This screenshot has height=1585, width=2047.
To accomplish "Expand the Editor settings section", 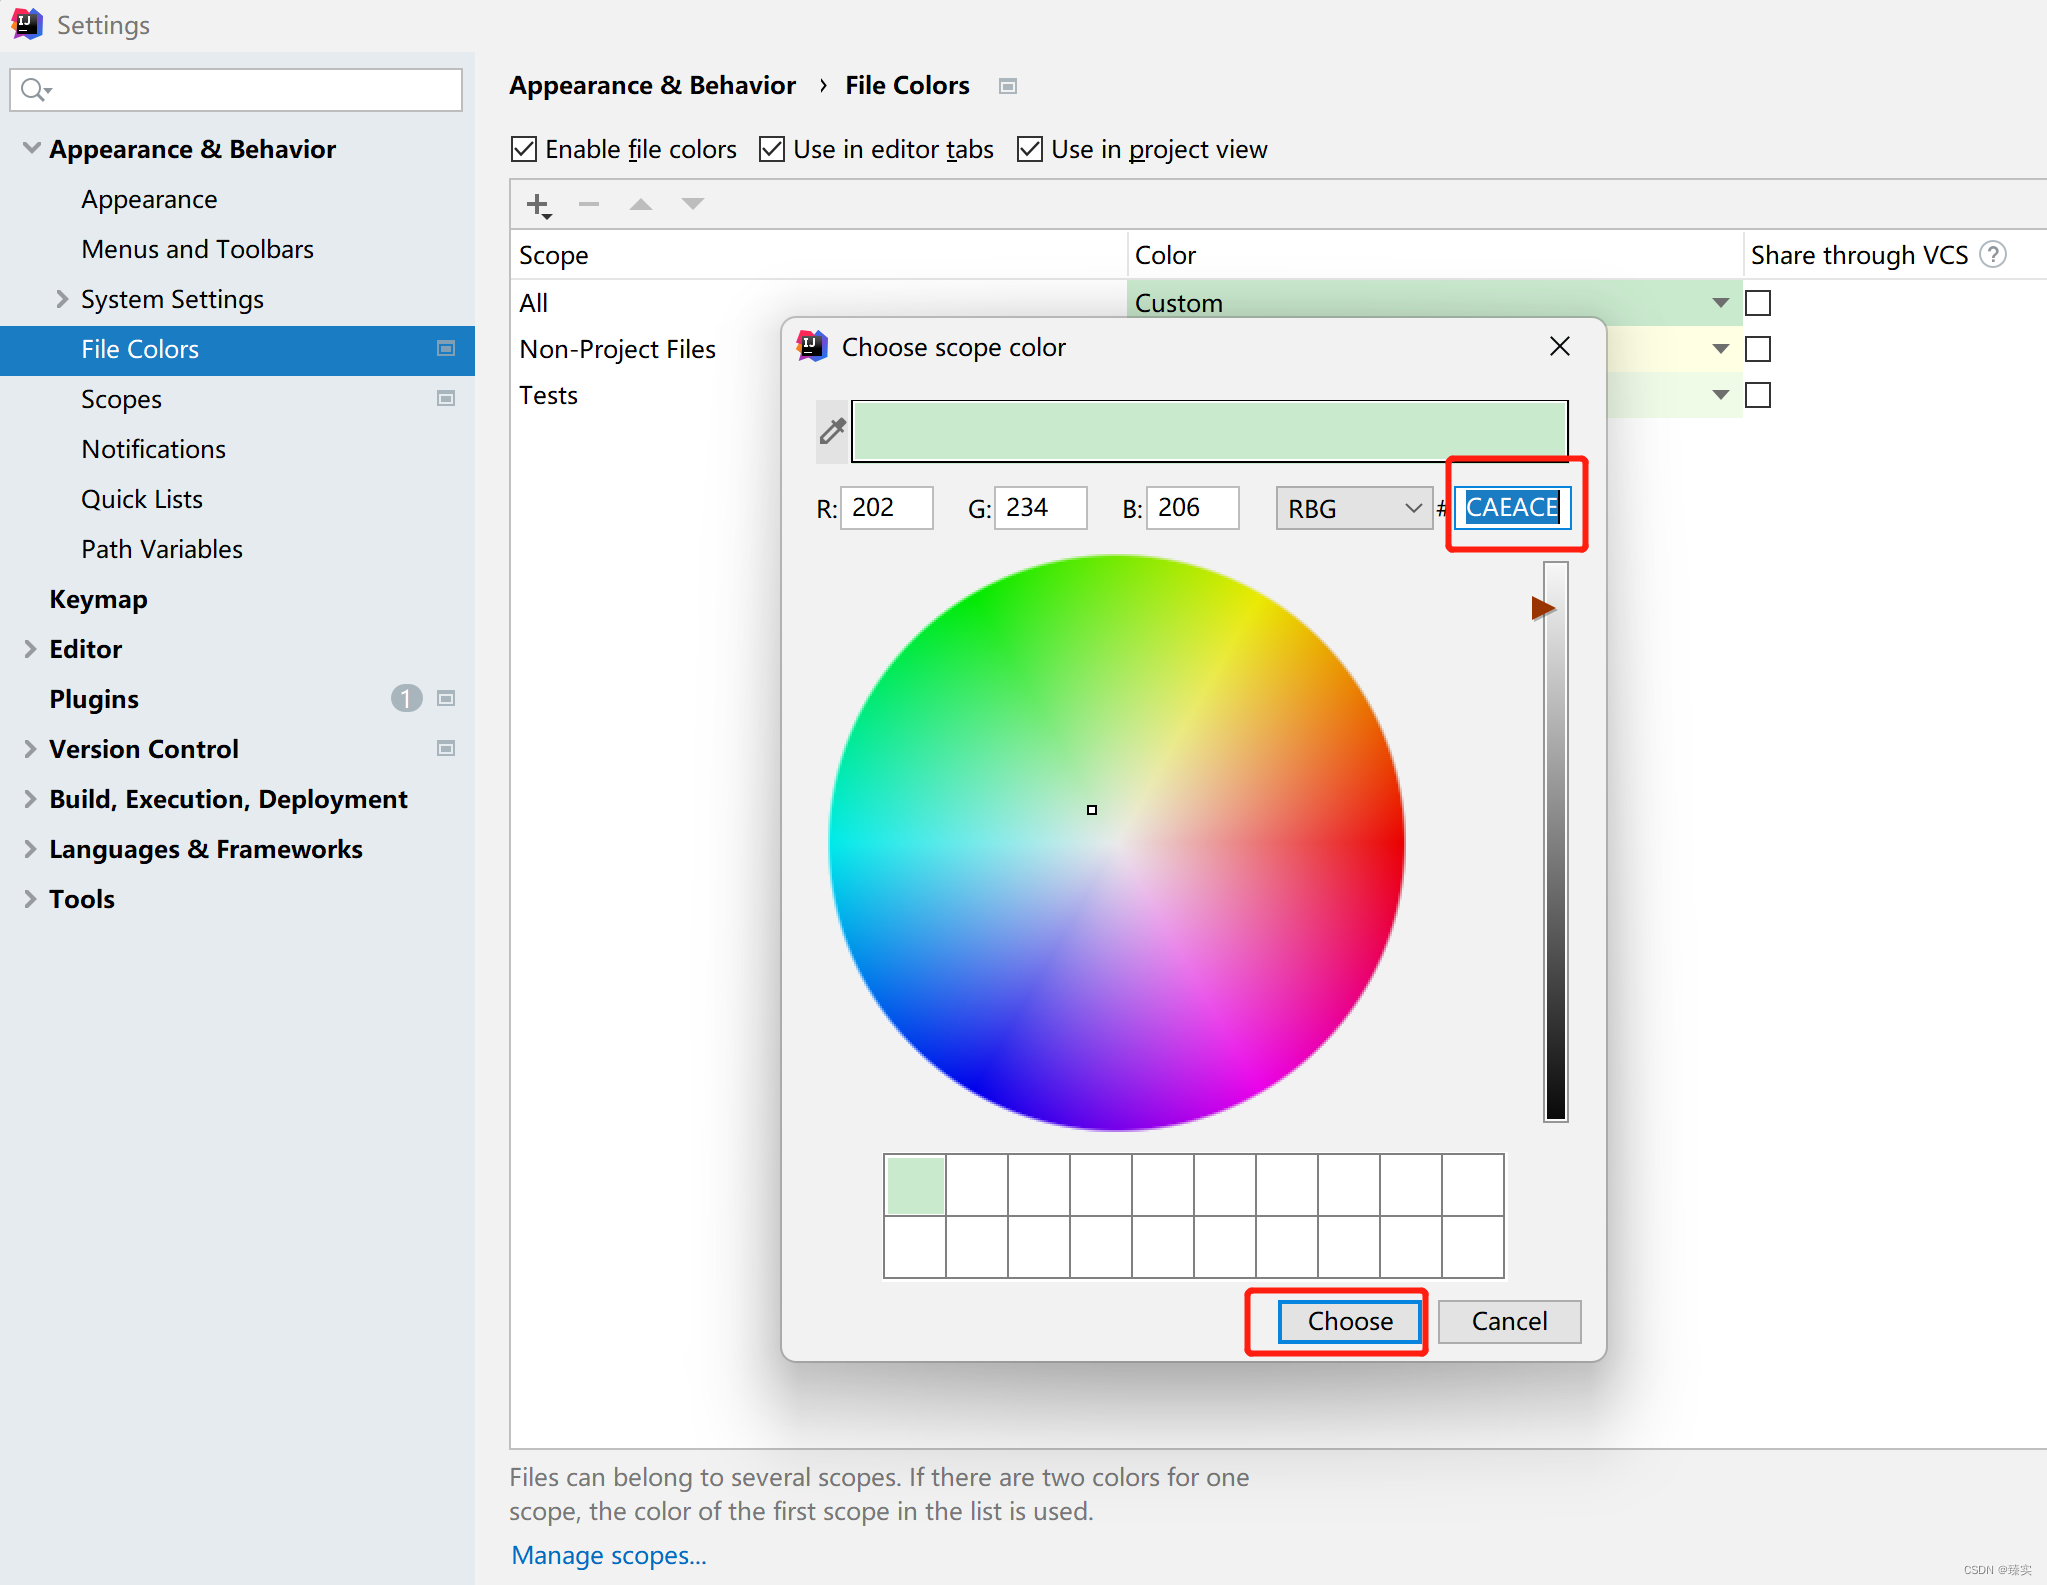I will tap(30, 649).
